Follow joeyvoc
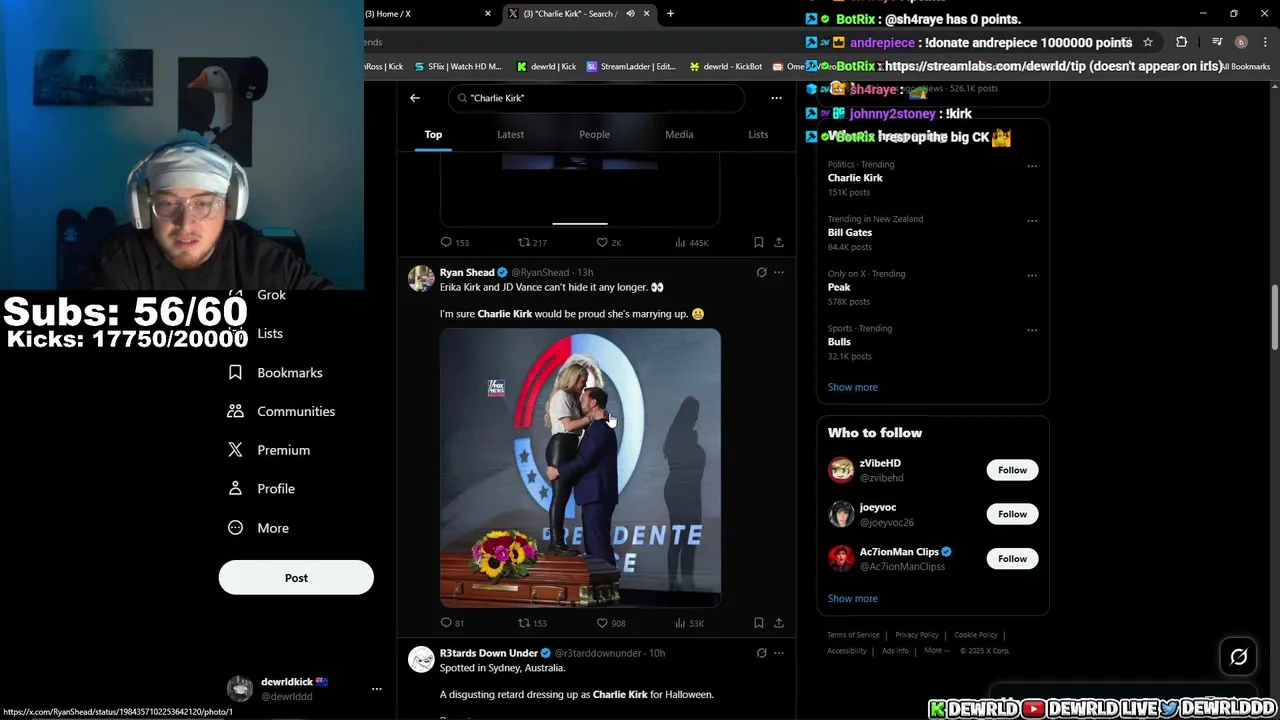The height and width of the screenshot is (720, 1280). pos(1012,514)
